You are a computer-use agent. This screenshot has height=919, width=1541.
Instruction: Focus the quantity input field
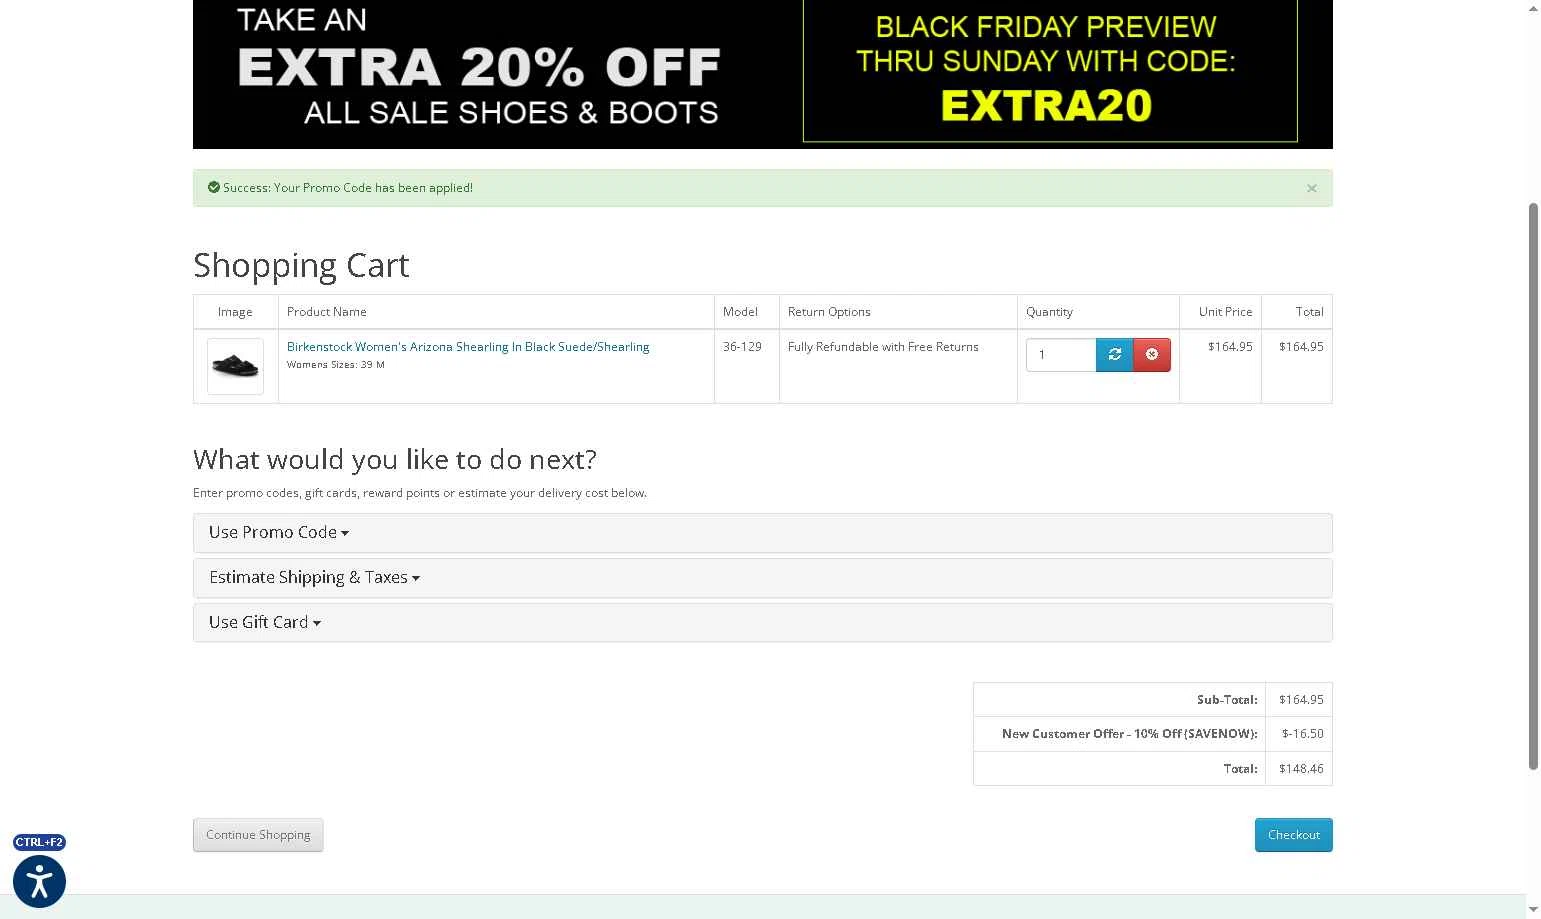point(1061,355)
